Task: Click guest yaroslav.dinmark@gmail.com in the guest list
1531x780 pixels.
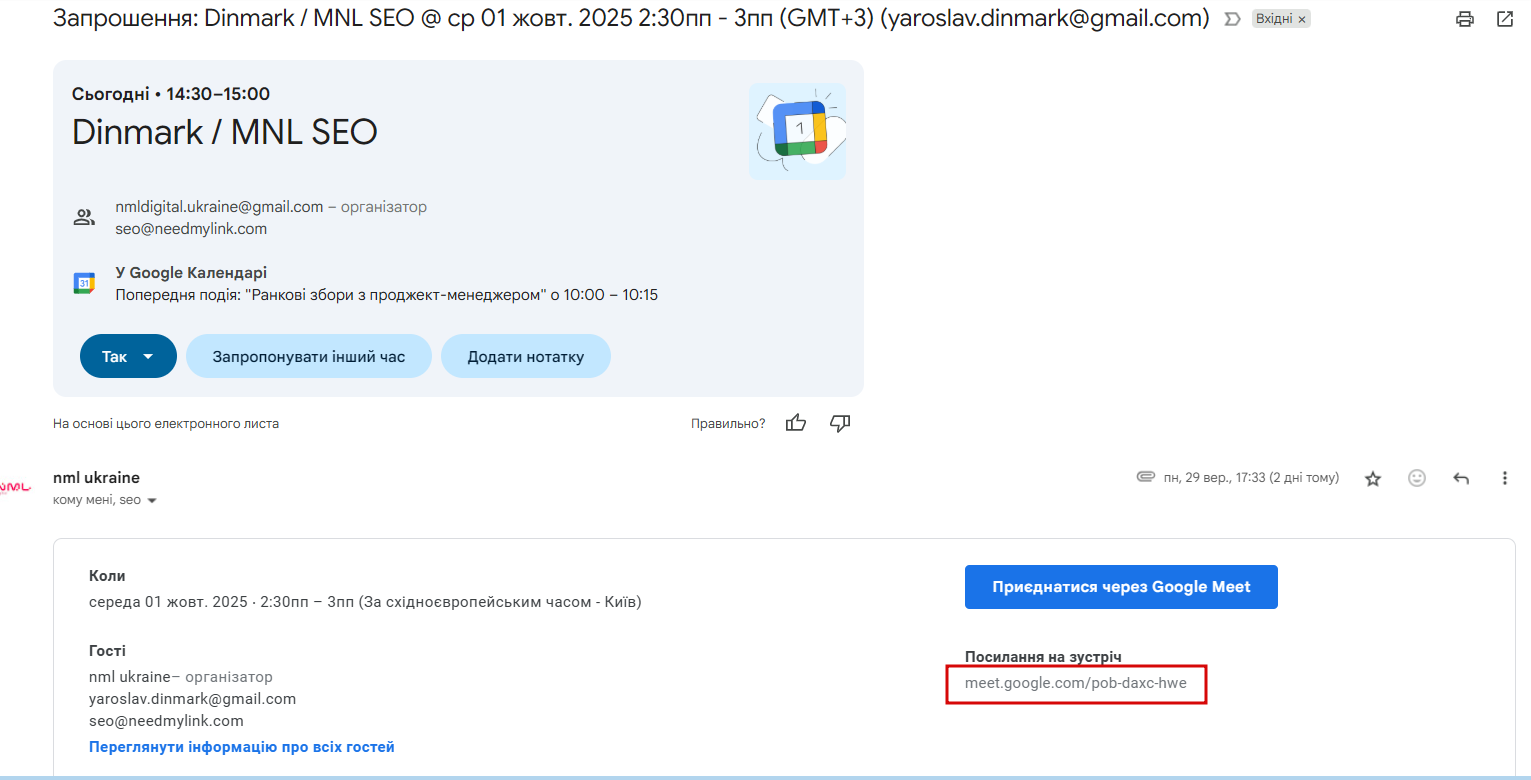Action: pos(192,699)
